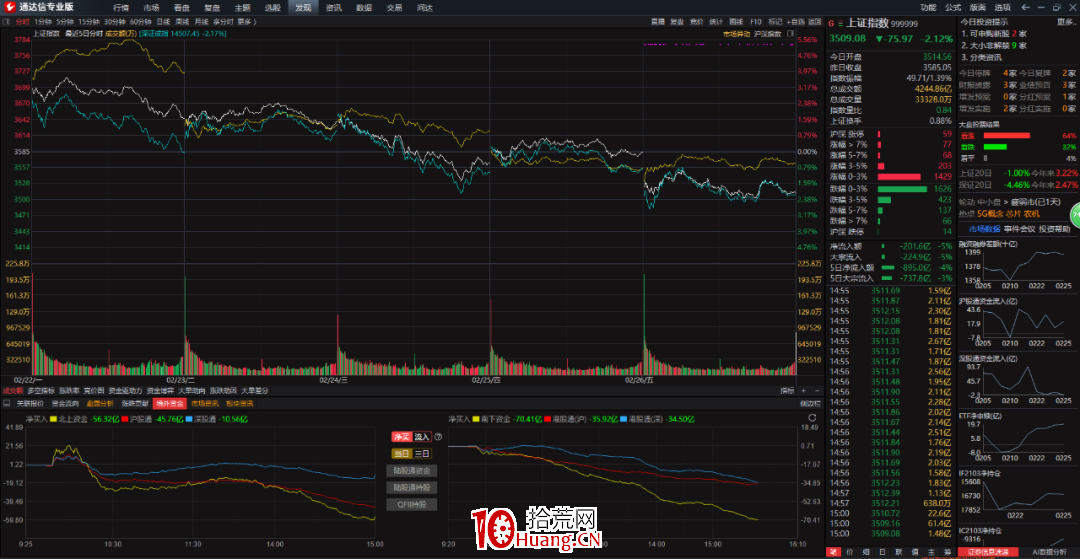Click the 大小非解禁 notice line
The height and width of the screenshot is (559, 1080).
994,45
